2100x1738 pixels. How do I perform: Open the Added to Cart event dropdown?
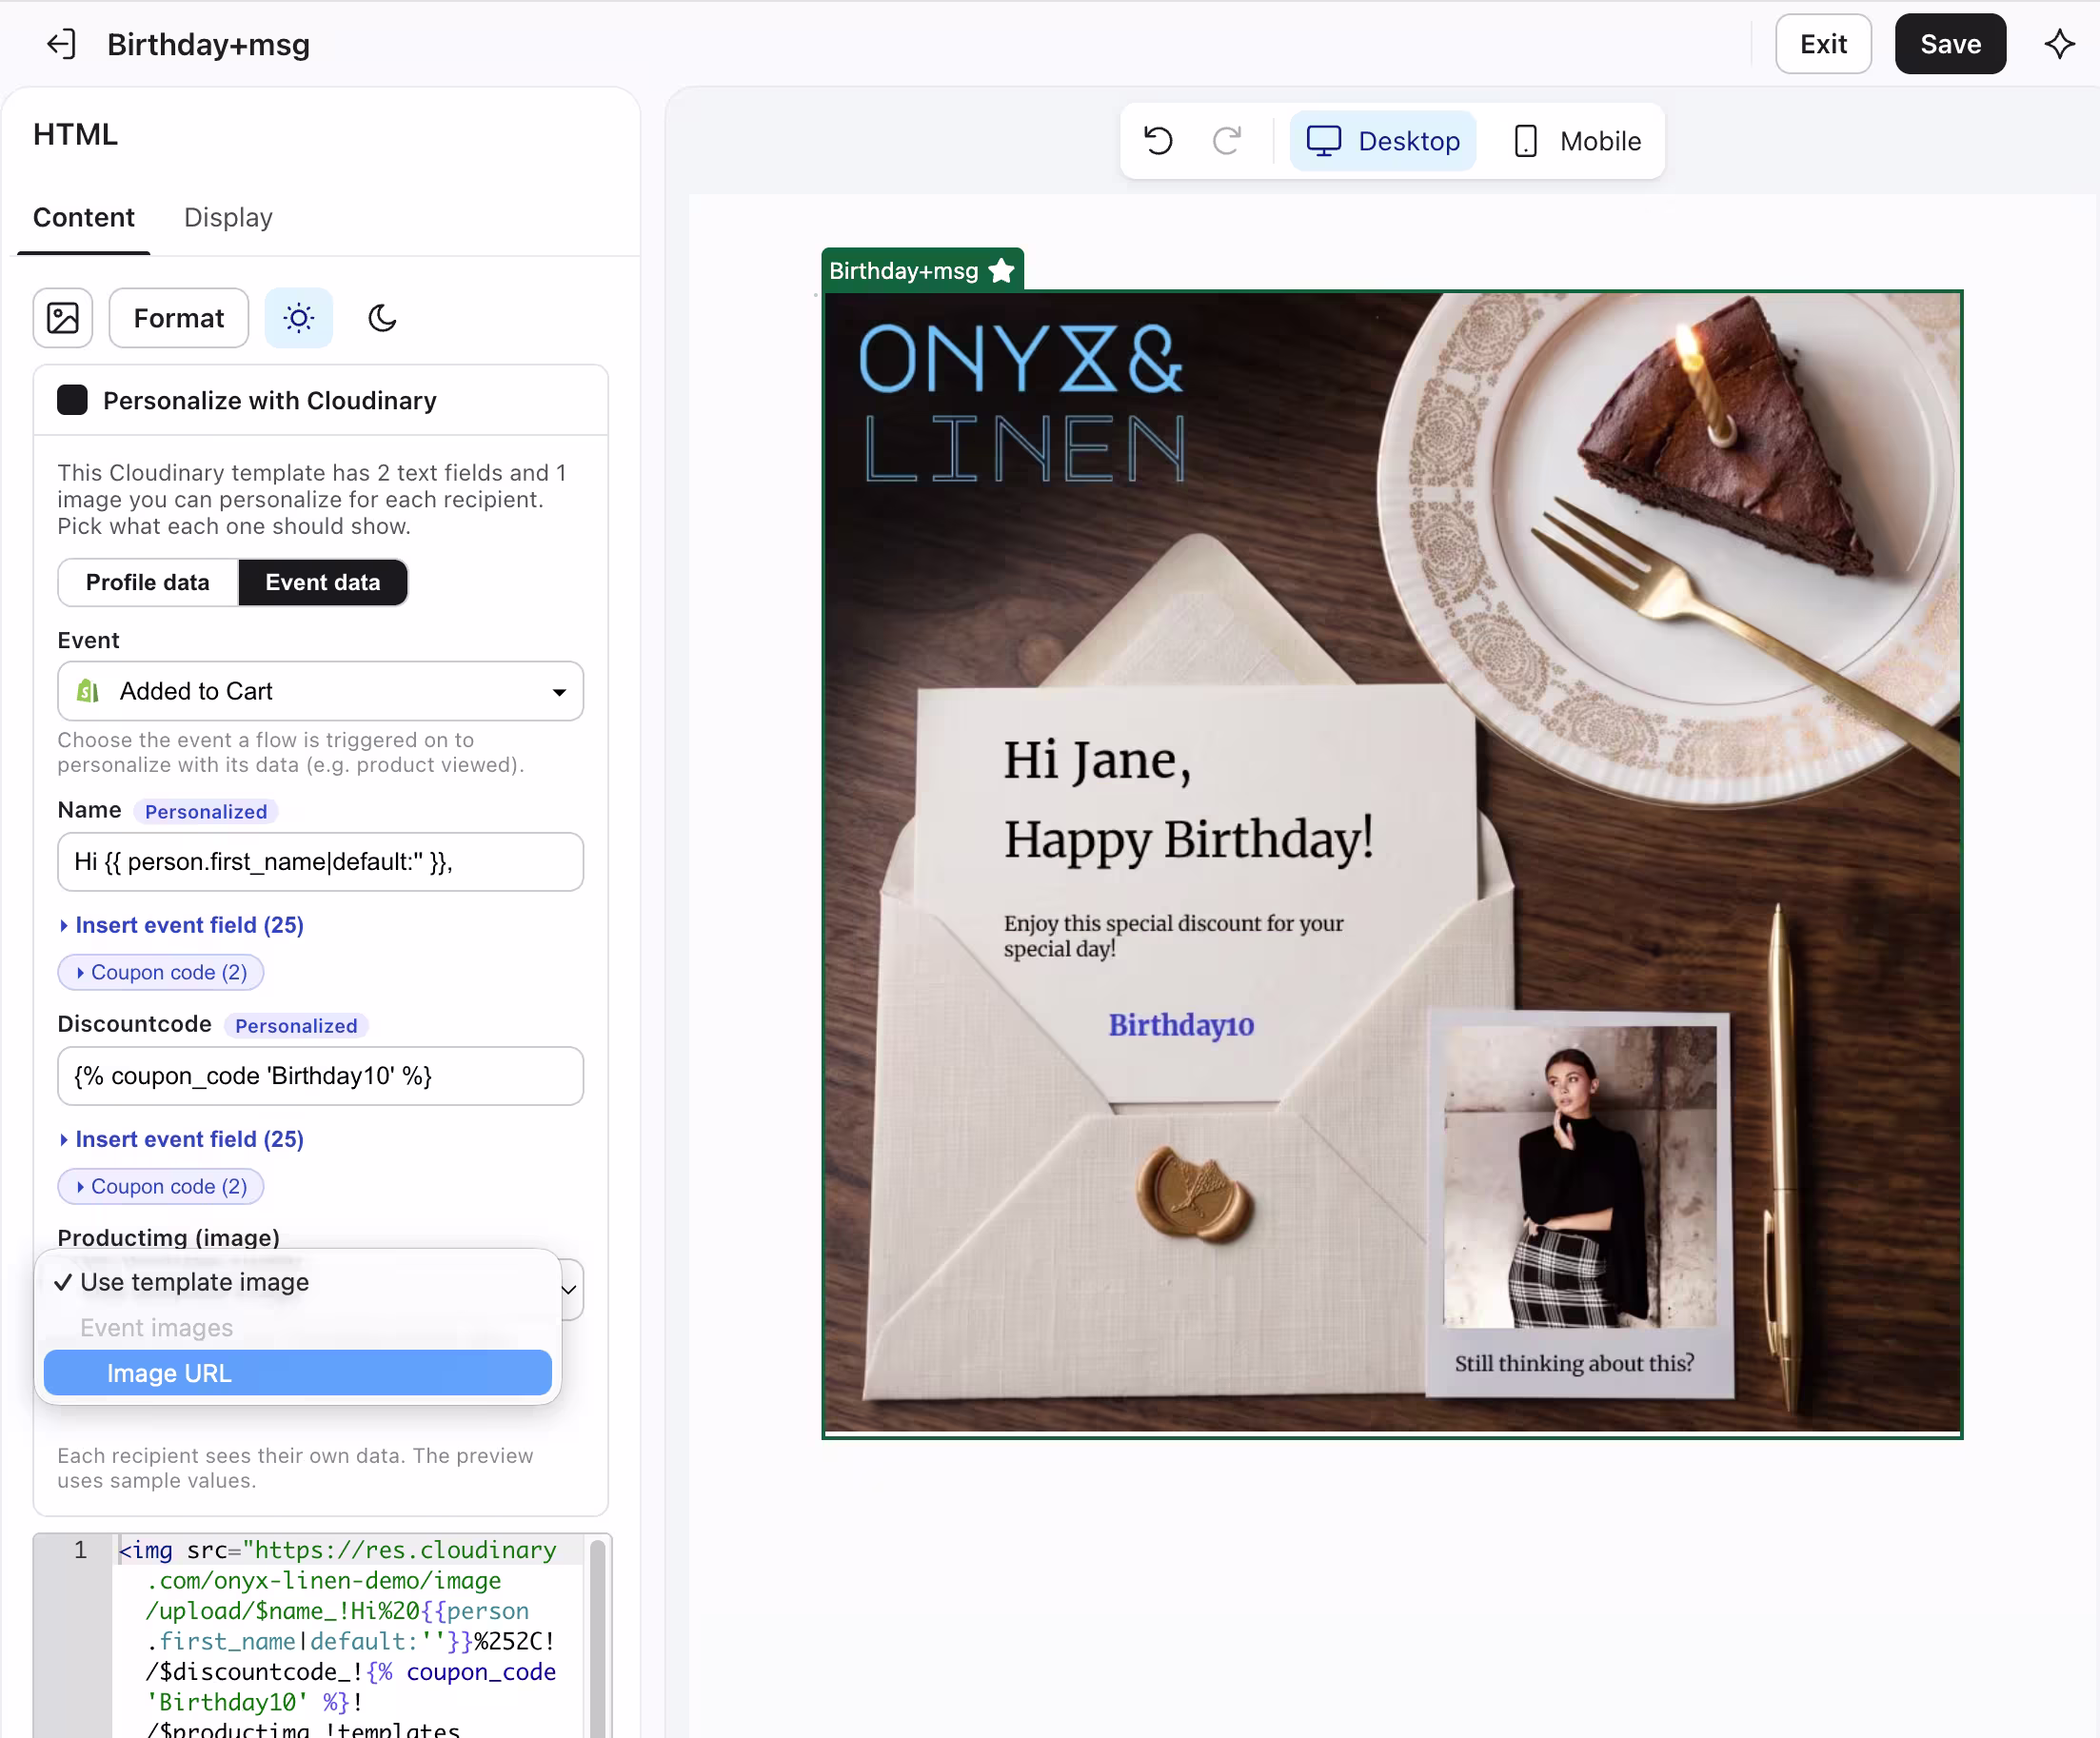pos(320,691)
